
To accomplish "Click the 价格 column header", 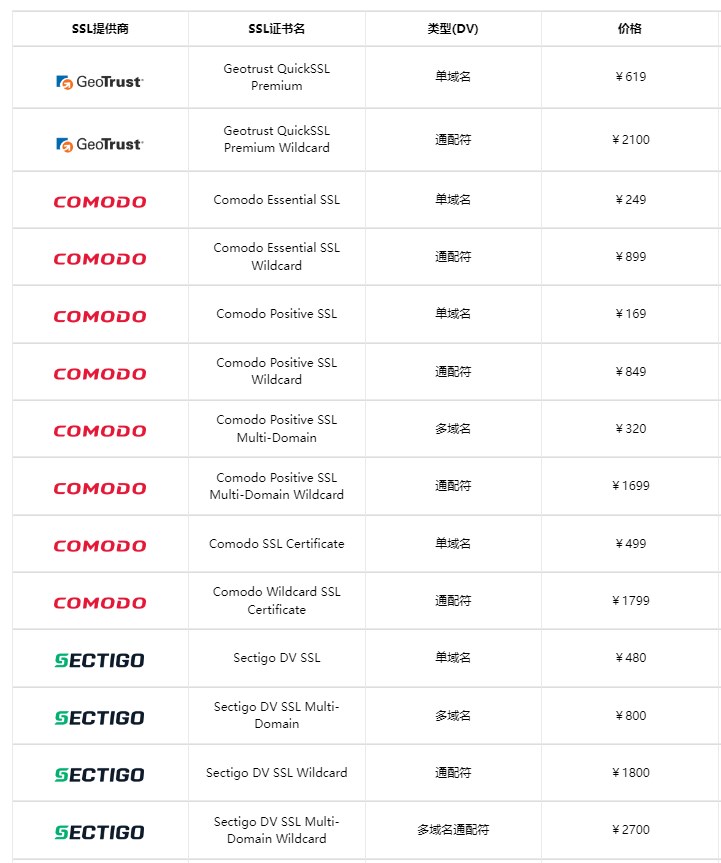I will [x=630, y=29].
